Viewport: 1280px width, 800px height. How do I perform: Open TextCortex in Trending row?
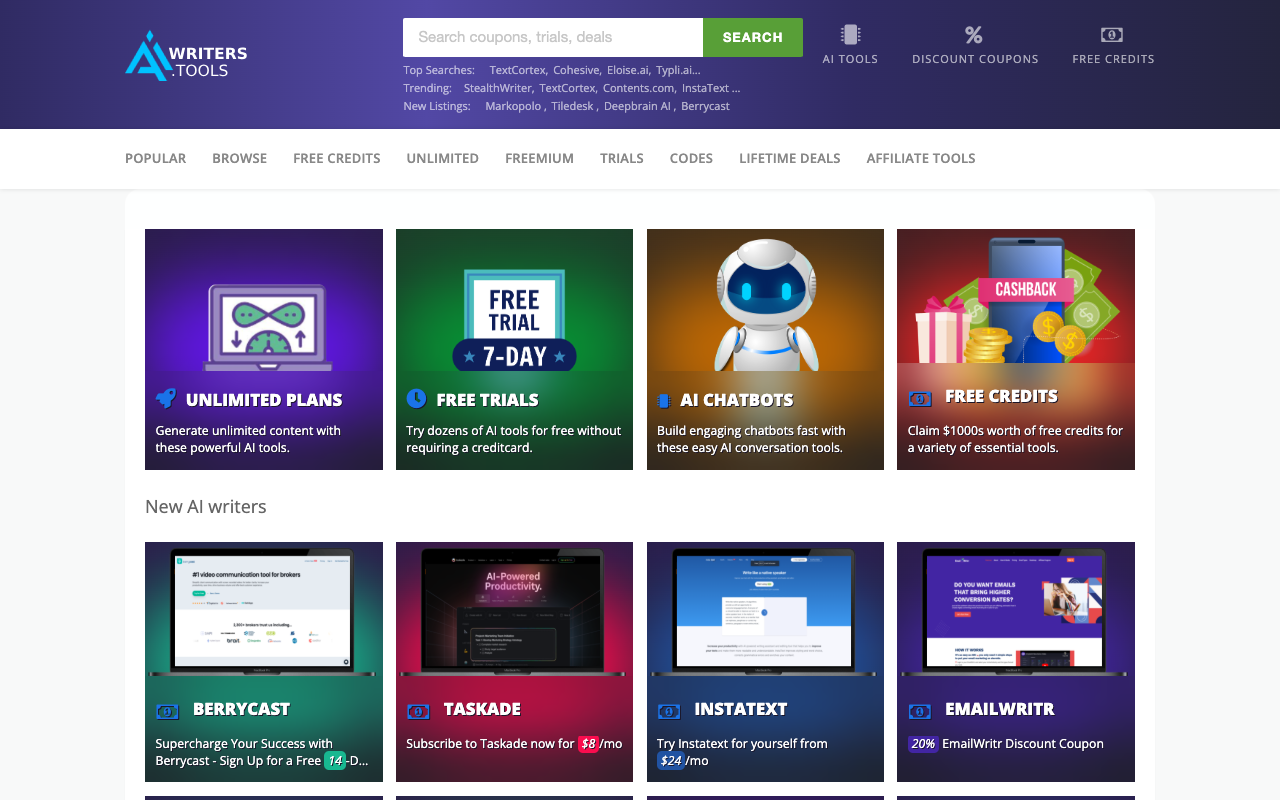[567, 88]
